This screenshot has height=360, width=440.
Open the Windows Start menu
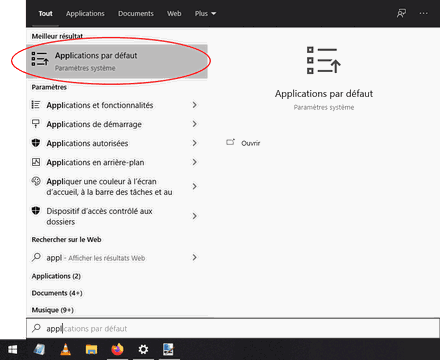click(x=12, y=350)
